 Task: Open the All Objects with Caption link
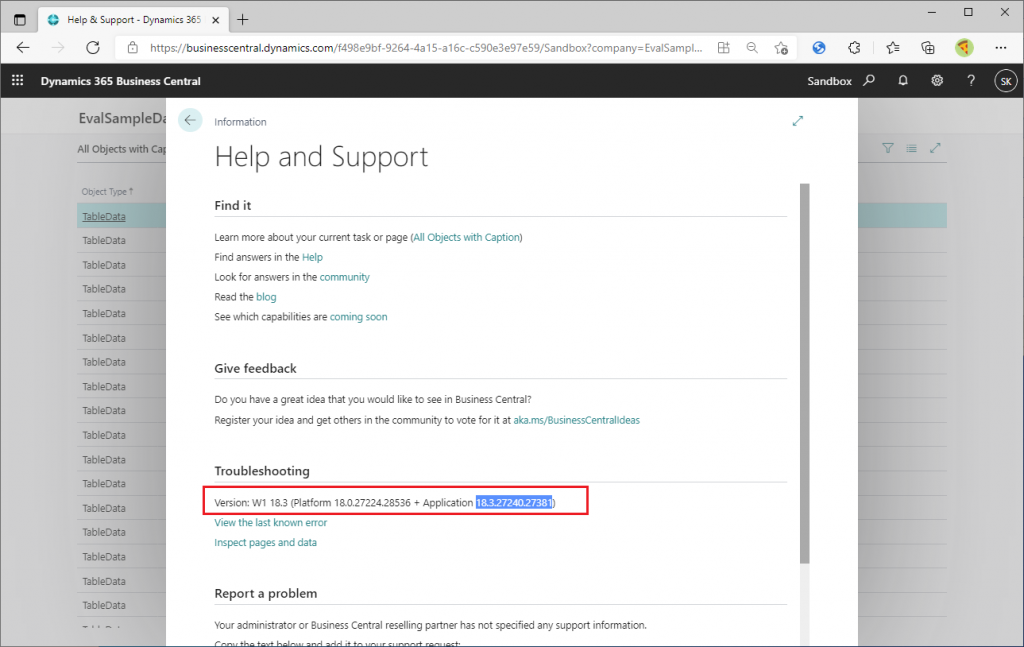coord(467,237)
